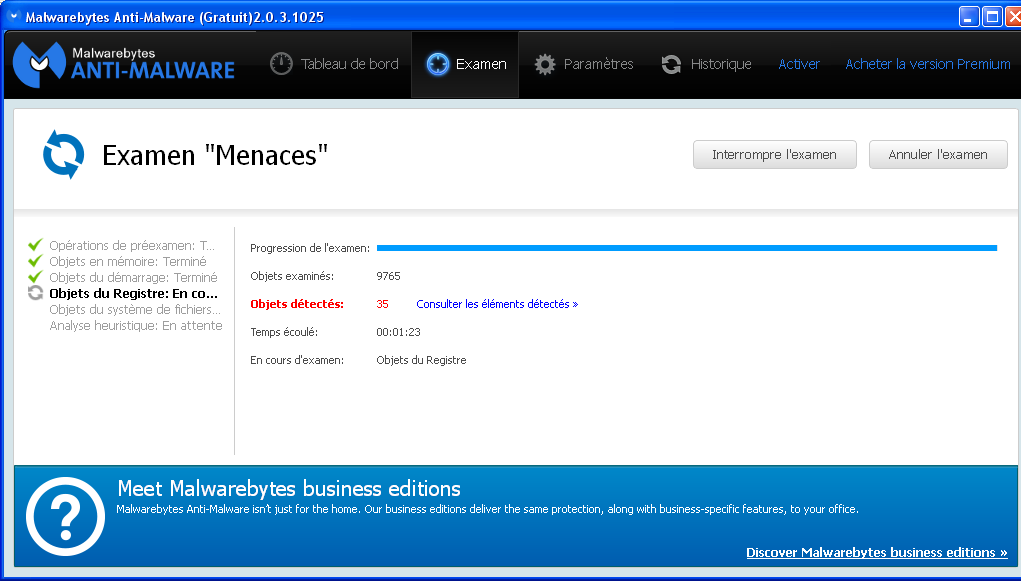Click the Objets examinés value 9765

[x=389, y=276]
